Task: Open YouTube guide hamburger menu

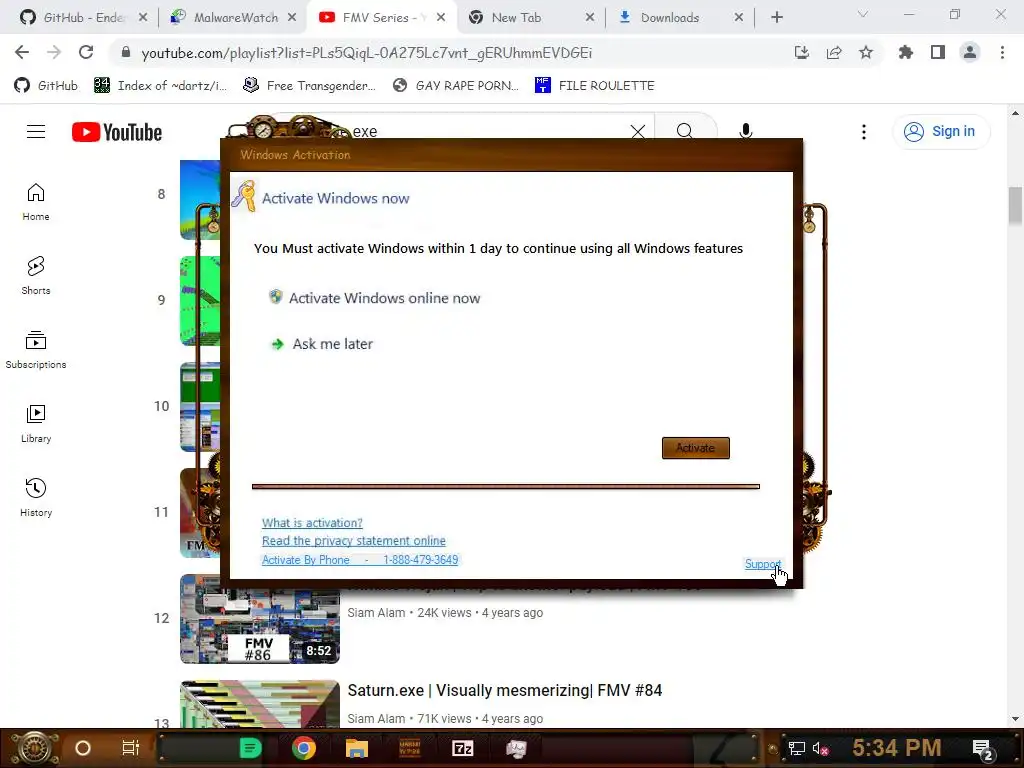Action: [x=36, y=132]
